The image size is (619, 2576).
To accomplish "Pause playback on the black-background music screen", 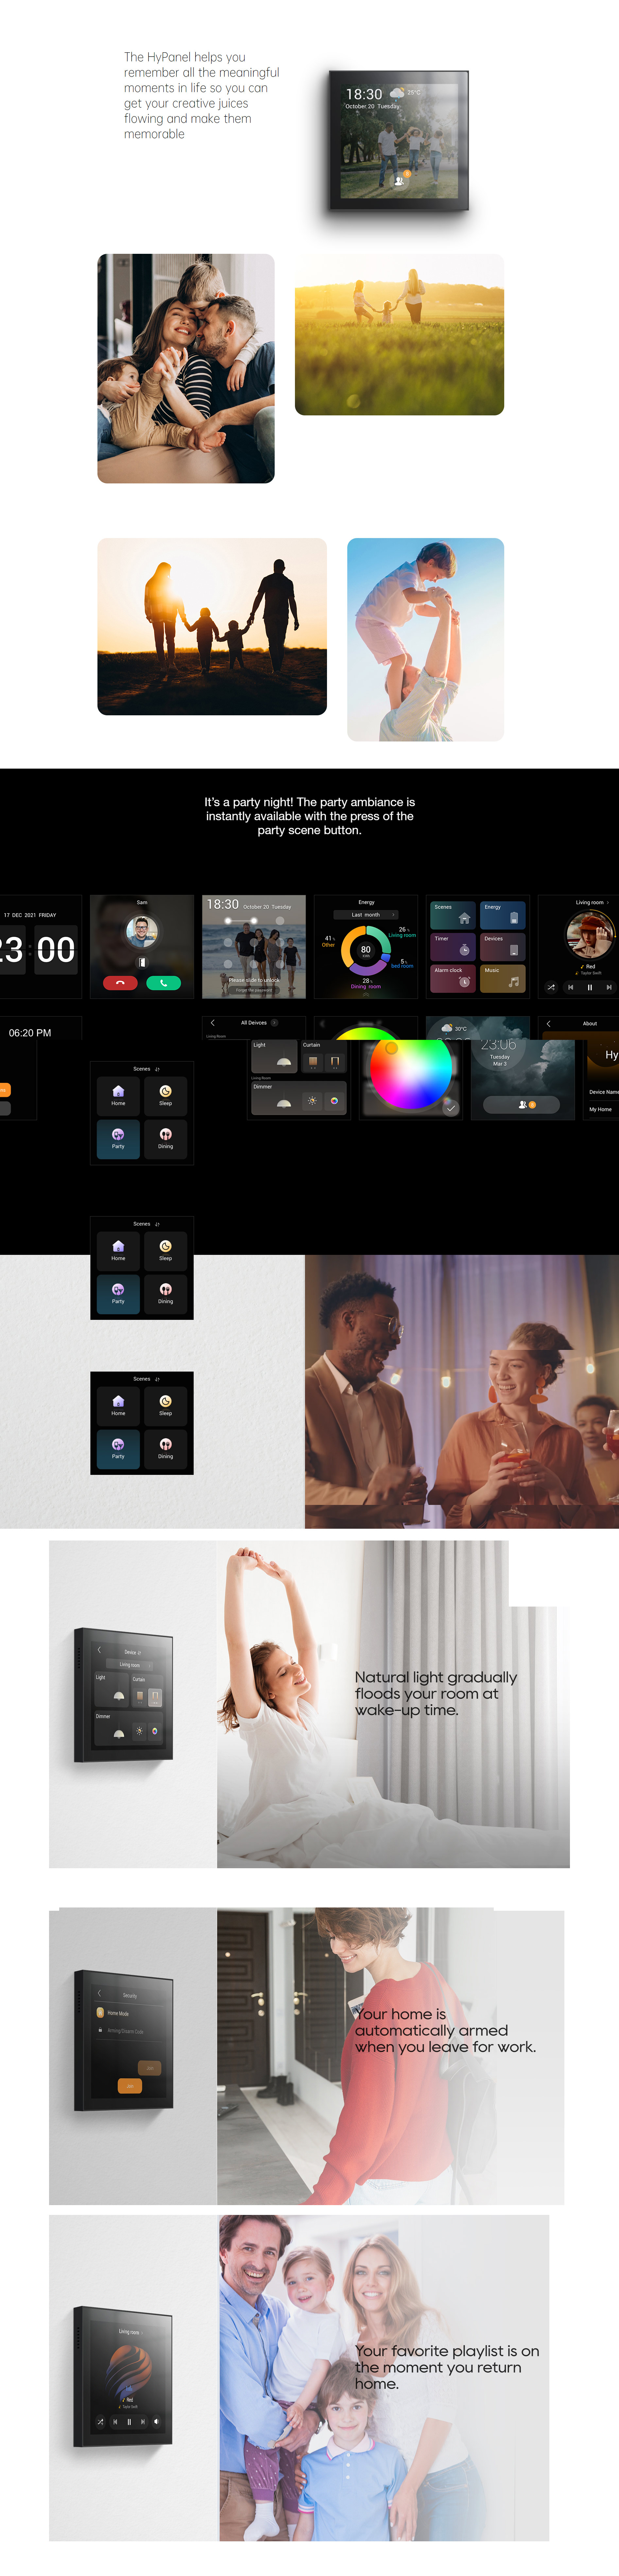I will [x=590, y=987].
